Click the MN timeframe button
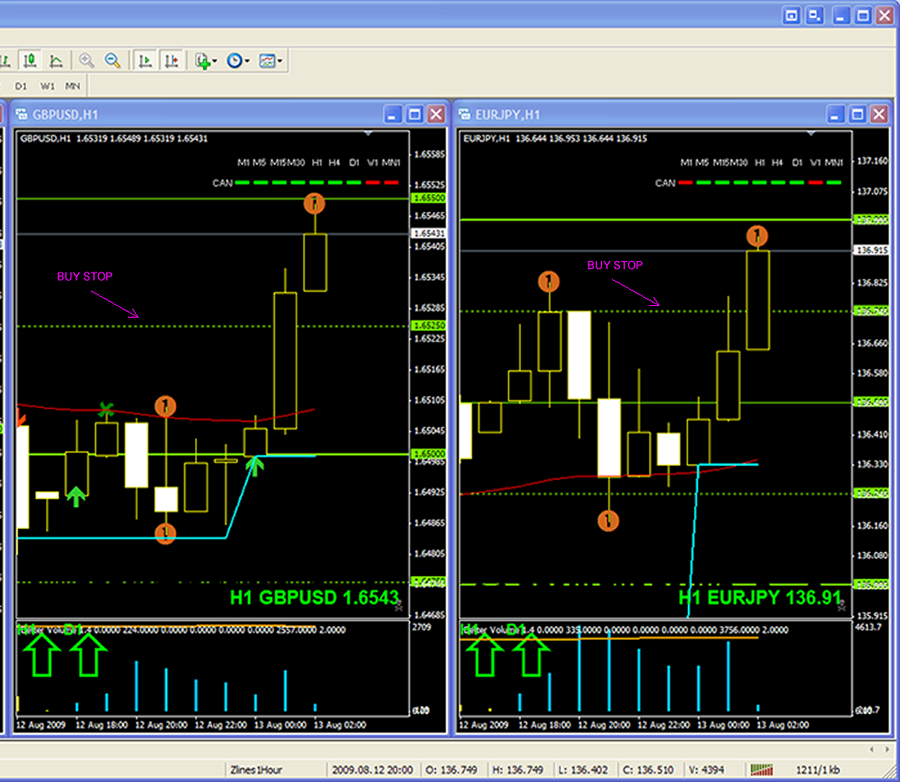 pyautogui.click(x=71, y=86)
